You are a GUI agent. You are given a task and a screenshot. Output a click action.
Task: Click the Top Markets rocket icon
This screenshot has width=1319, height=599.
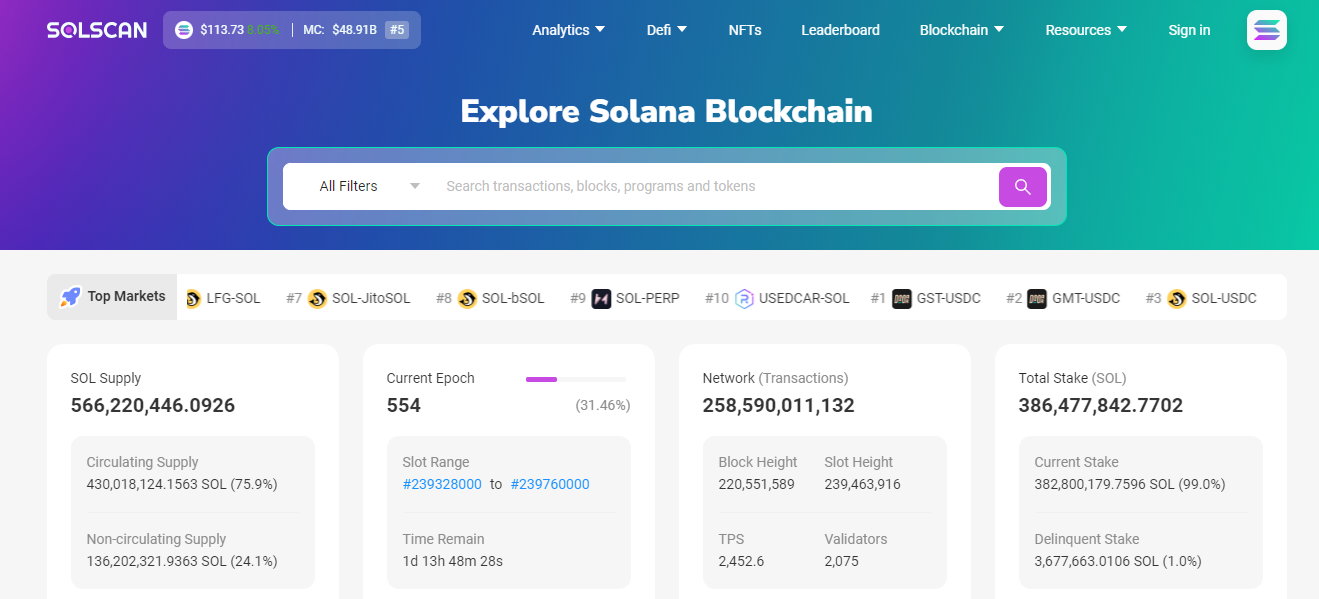click(70, 297)
